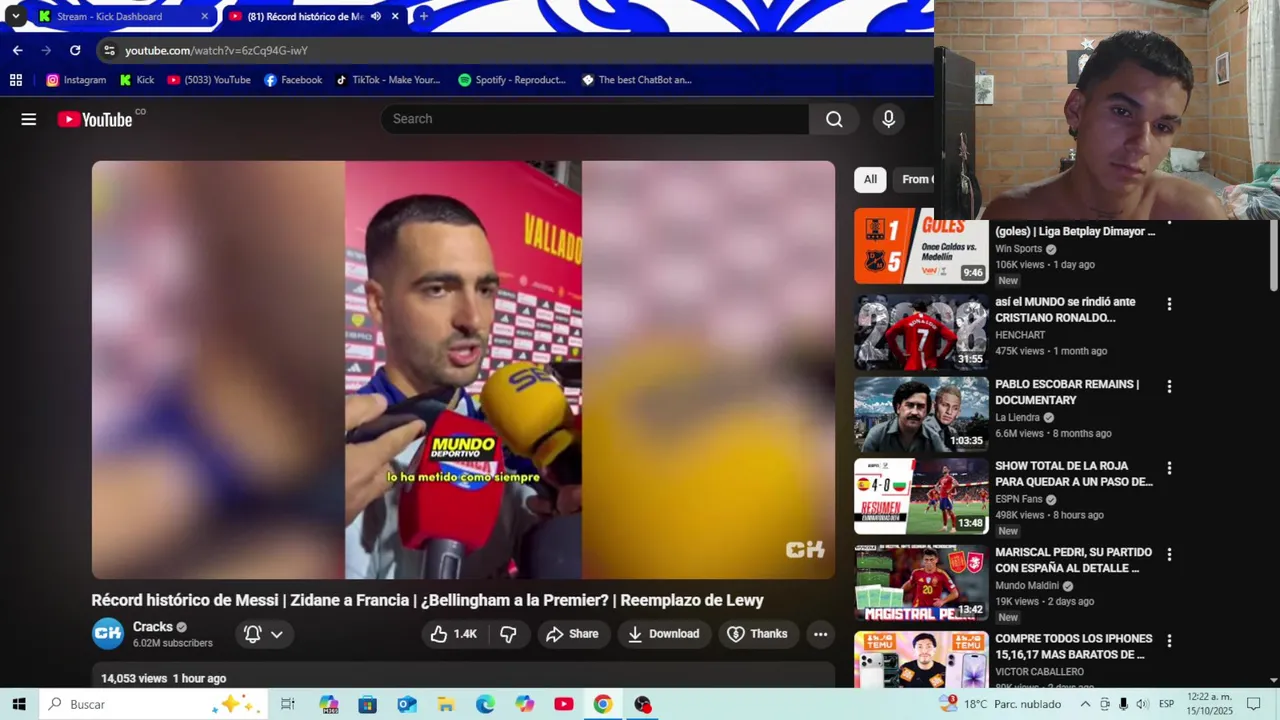The height and width of the screenshot is (720, 1280).
Task: Open Task View on taskbar
Action: click(288, 704)
